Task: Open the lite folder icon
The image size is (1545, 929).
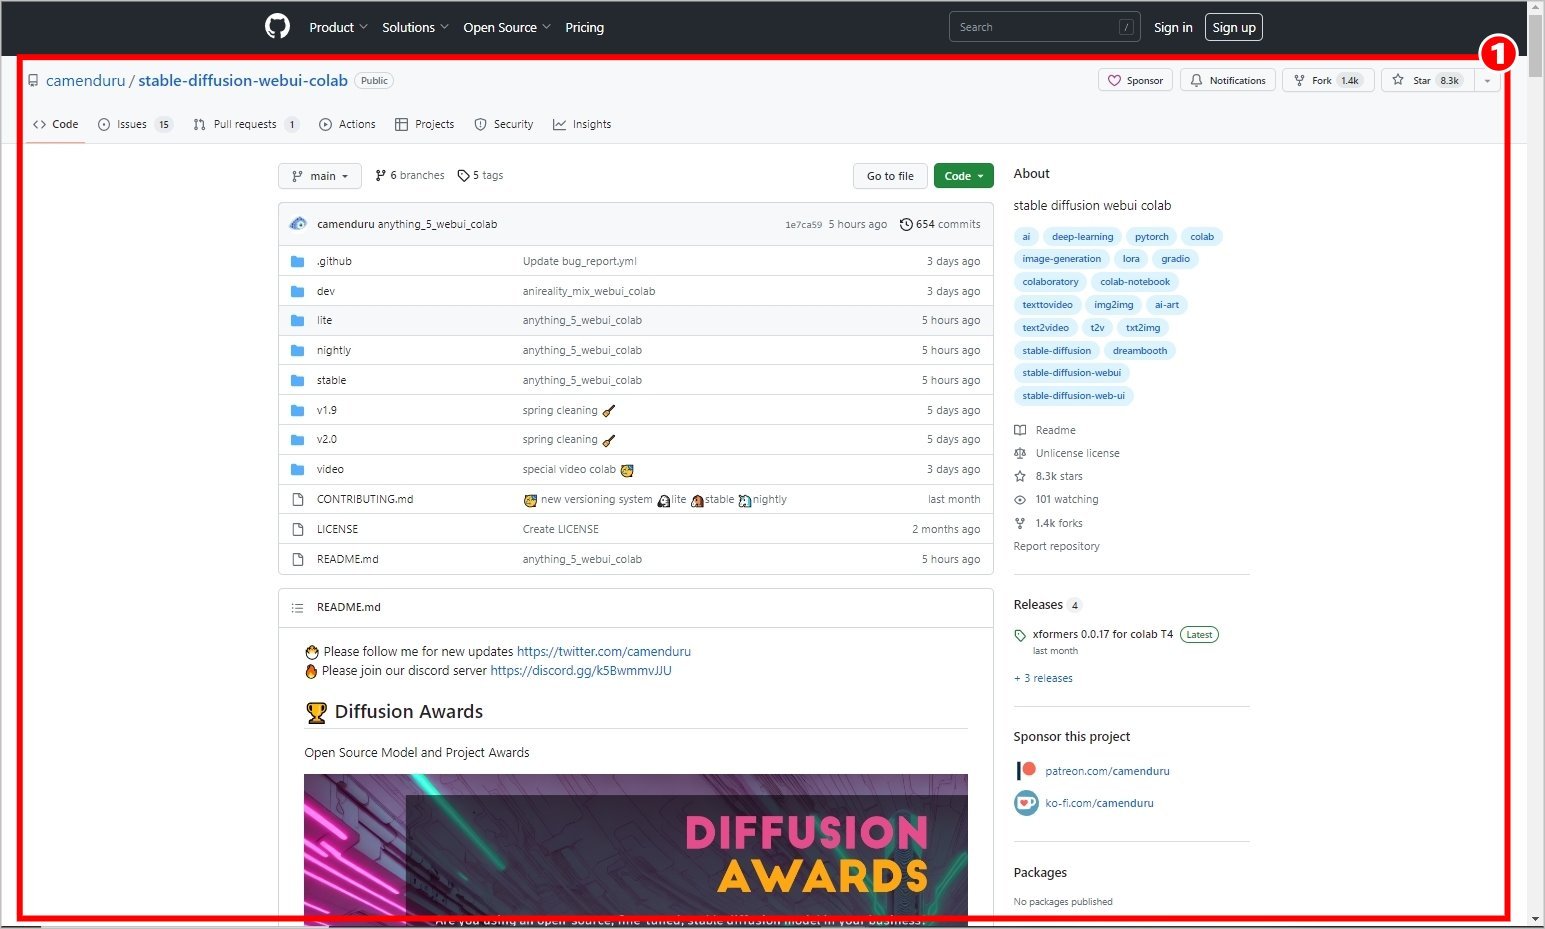Action: point(297,320)
